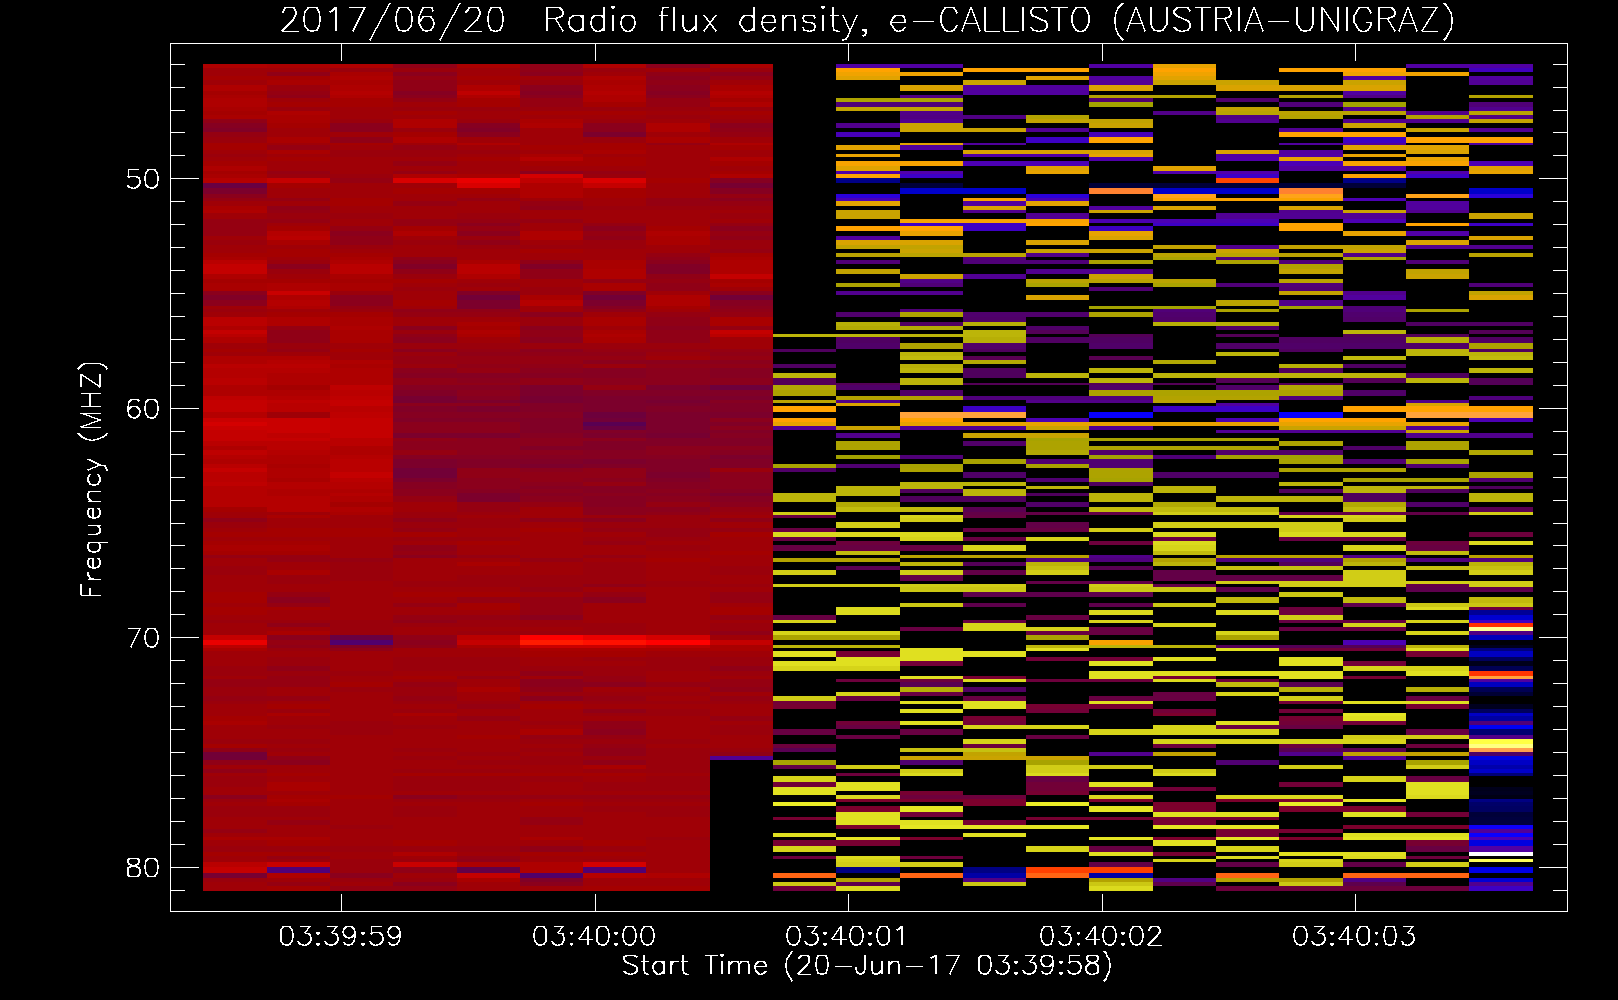Click the frequency tick label "50"
Image resolution: width=1618 pixels, height=1000 pixels.
click(143, 179)
